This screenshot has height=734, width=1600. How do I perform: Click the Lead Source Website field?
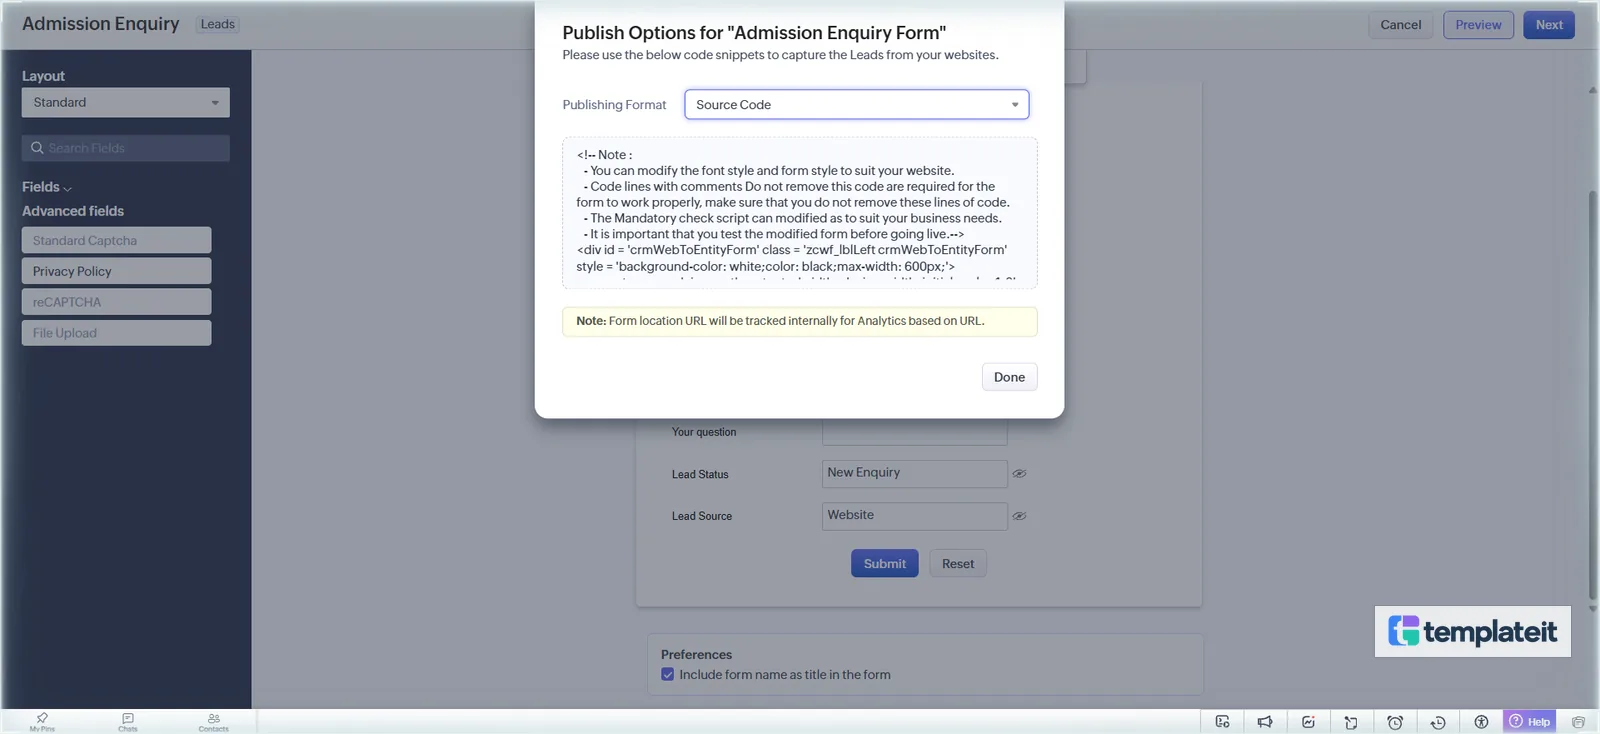914,516
